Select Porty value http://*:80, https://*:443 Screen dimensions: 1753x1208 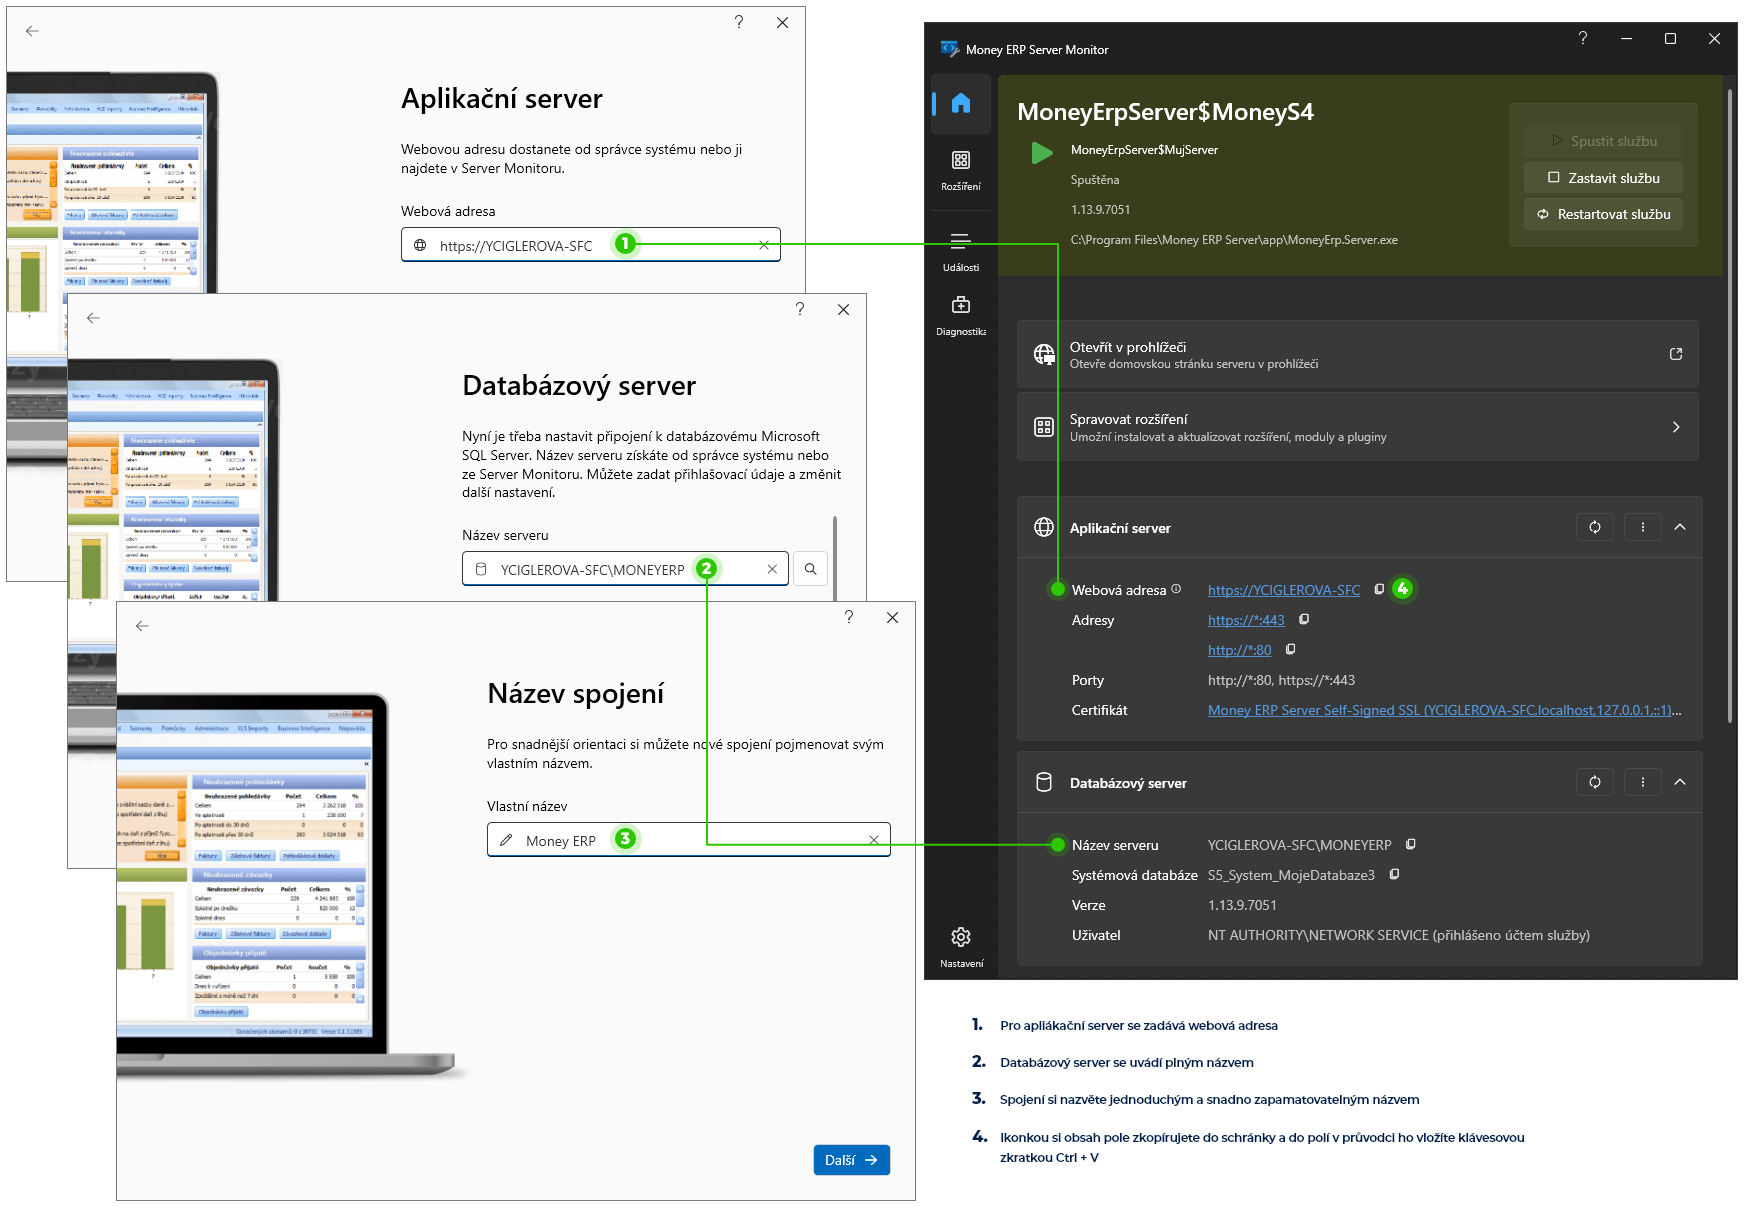[x=1281, y=680]
